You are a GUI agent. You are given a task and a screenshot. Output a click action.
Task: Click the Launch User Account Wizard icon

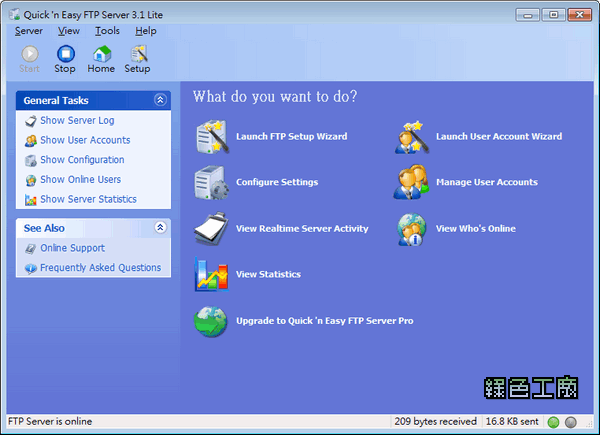[x=411, y=137]
